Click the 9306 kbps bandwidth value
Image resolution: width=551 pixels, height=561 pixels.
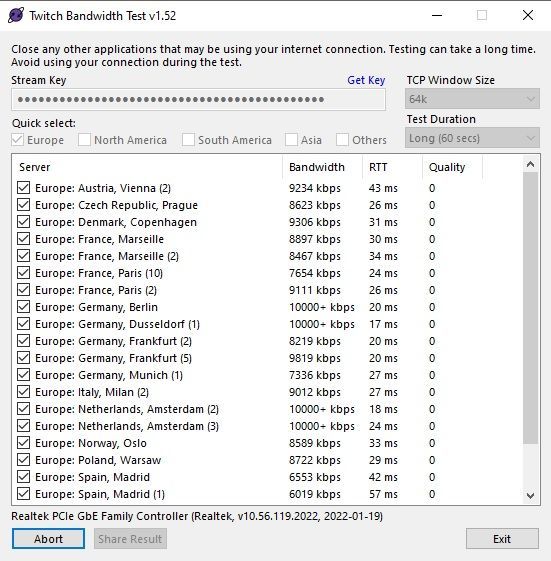(x=315, y=222)
